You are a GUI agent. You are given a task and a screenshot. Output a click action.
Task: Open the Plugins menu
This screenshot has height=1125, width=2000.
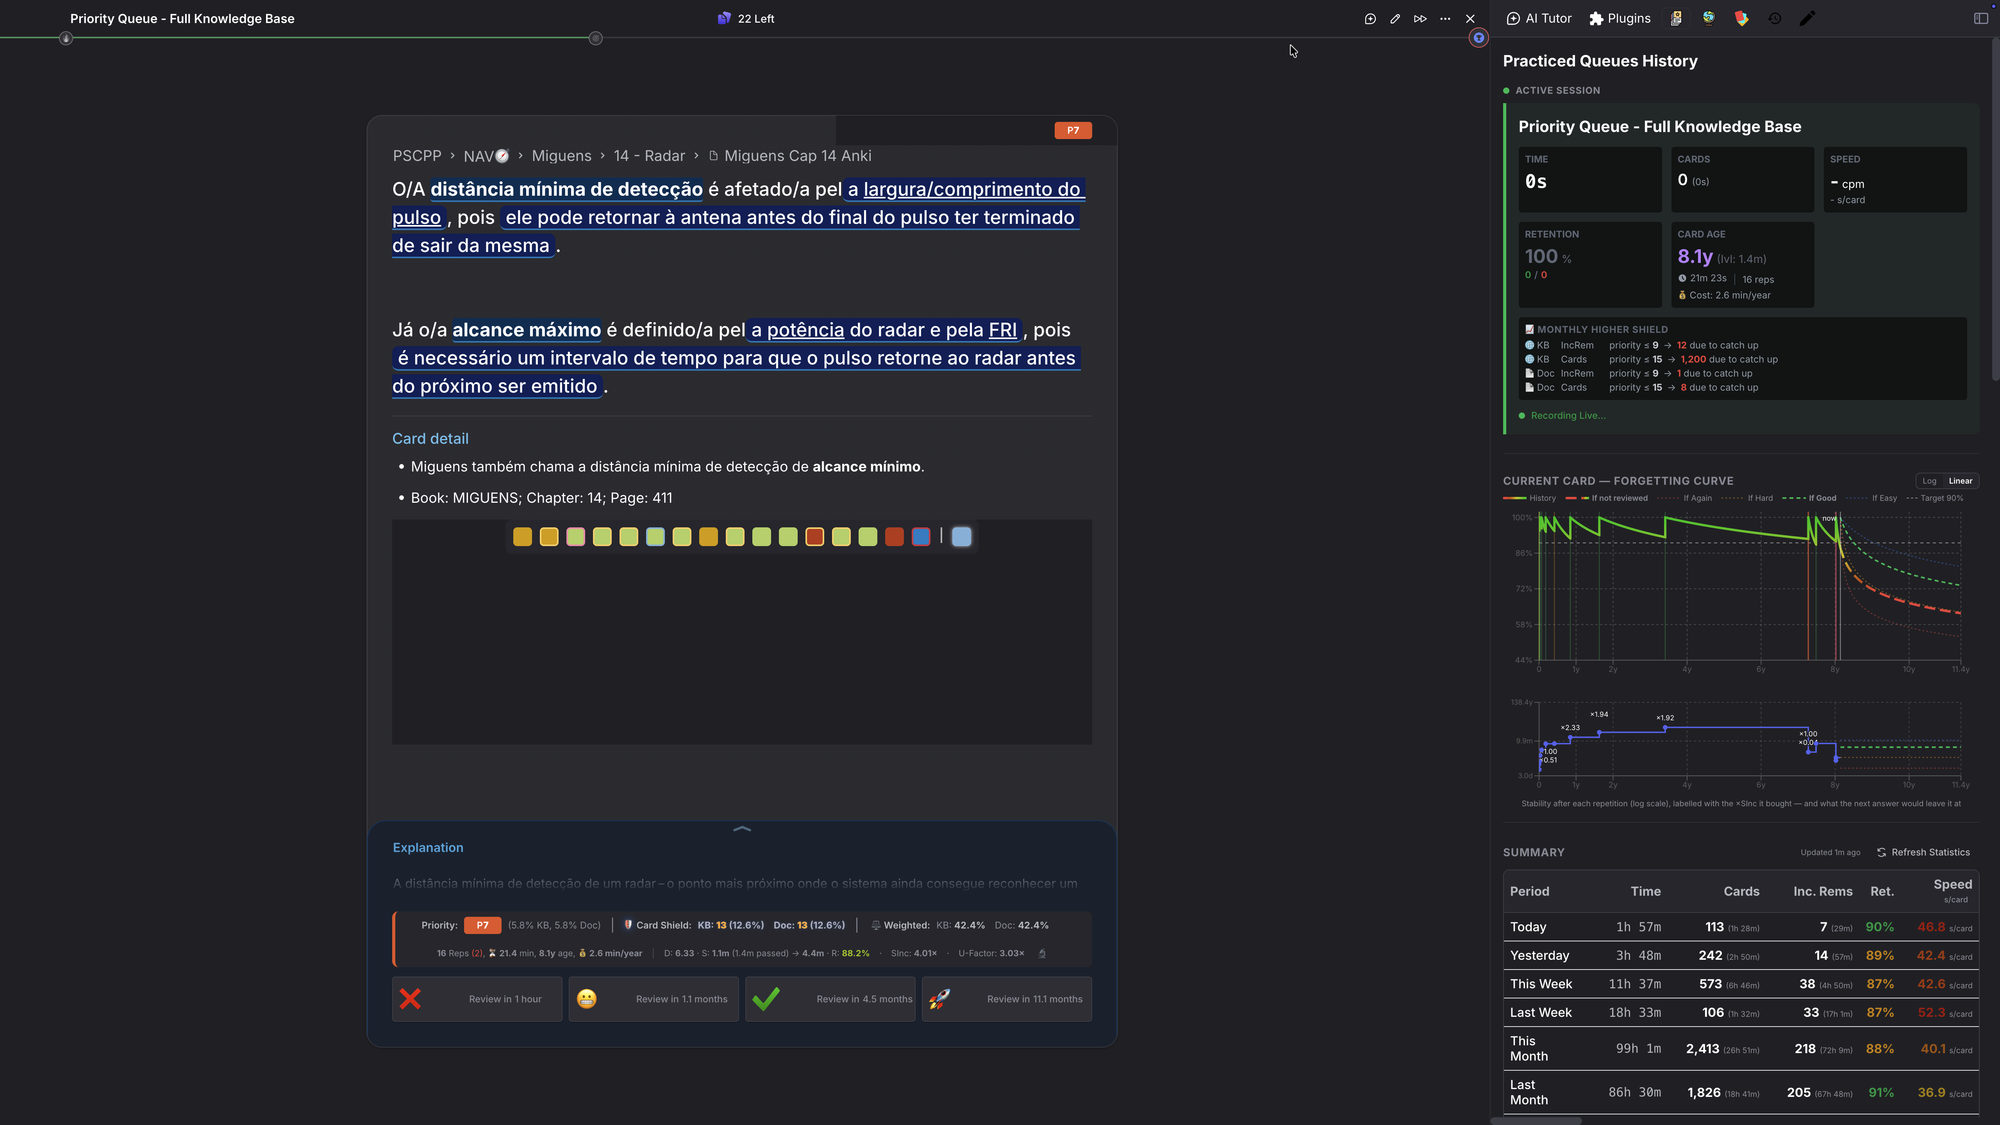pos(1620,18)
